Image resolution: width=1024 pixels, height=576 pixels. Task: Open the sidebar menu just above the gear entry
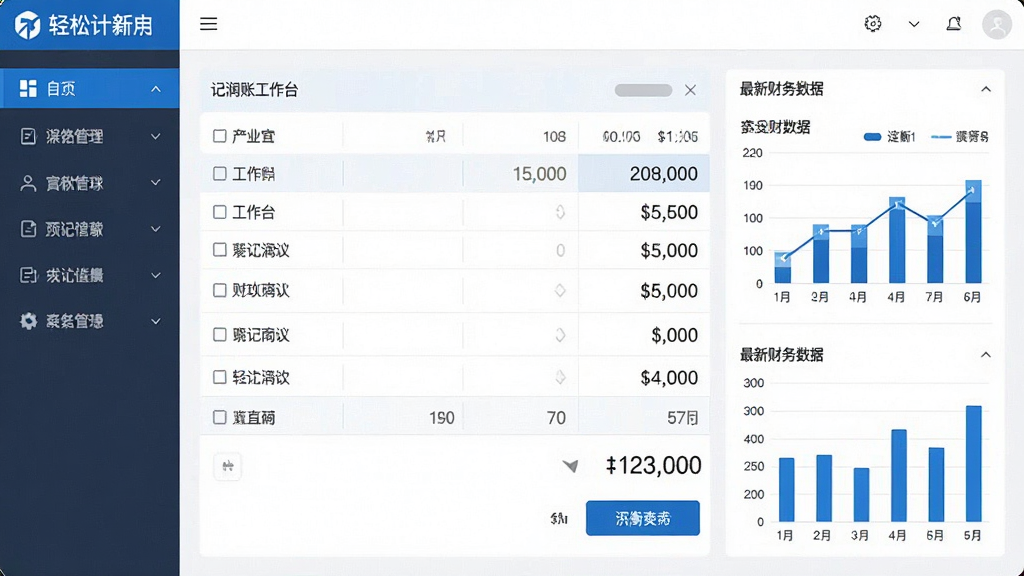click(89, 276)
